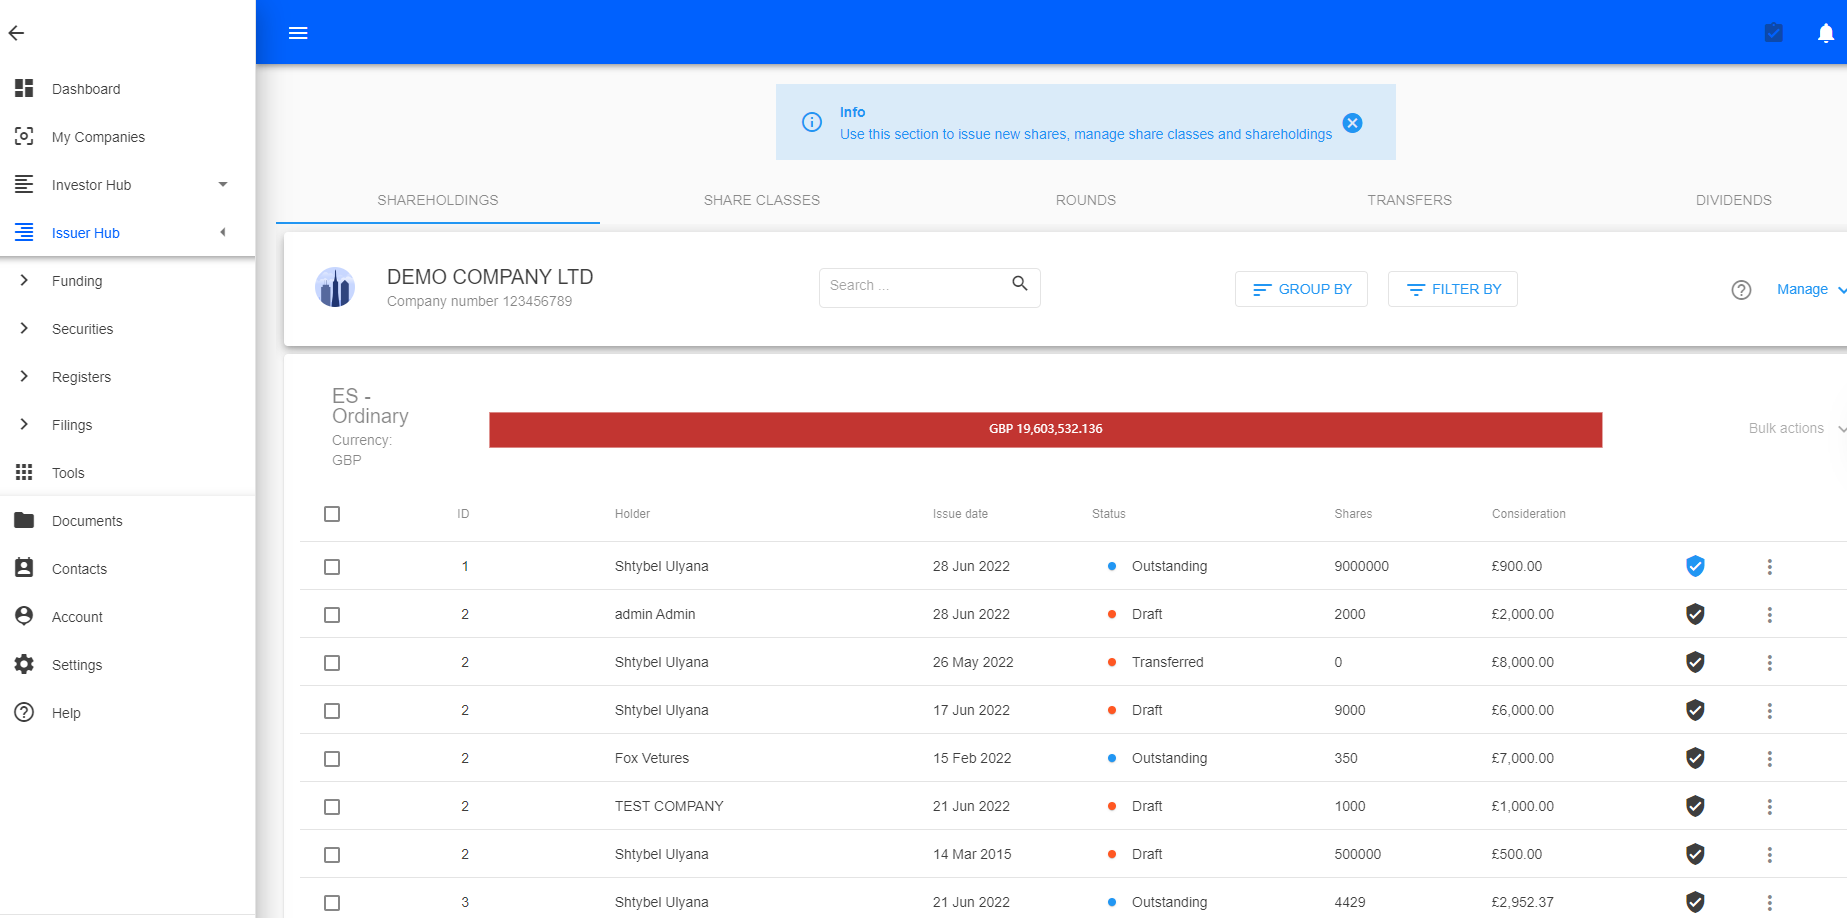Image resolution: width=1847 pixels, height=918 pixels.
Task: Click the blue verified shield for Shtybel Ulyana row 1
Action: [1695, 566]
